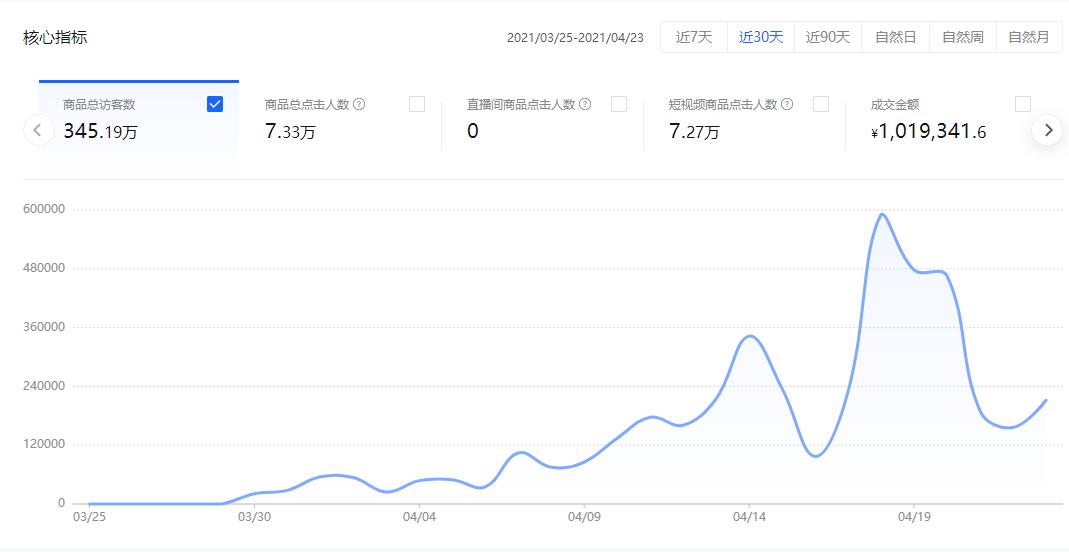Click the 04/09 x-axis label
Screen dimensions: 1069x552
[x=584, y=517]
